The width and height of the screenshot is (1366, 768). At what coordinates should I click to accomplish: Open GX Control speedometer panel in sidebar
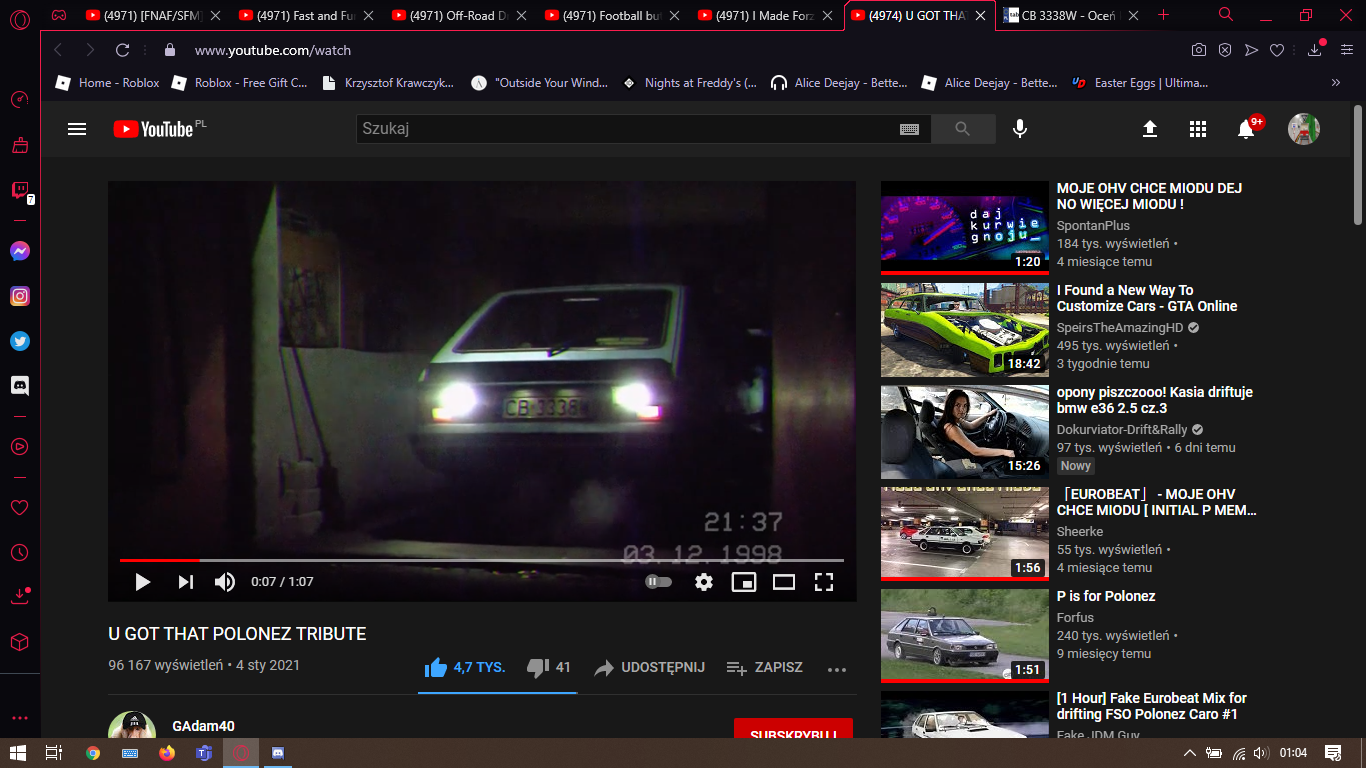[19, 99]
